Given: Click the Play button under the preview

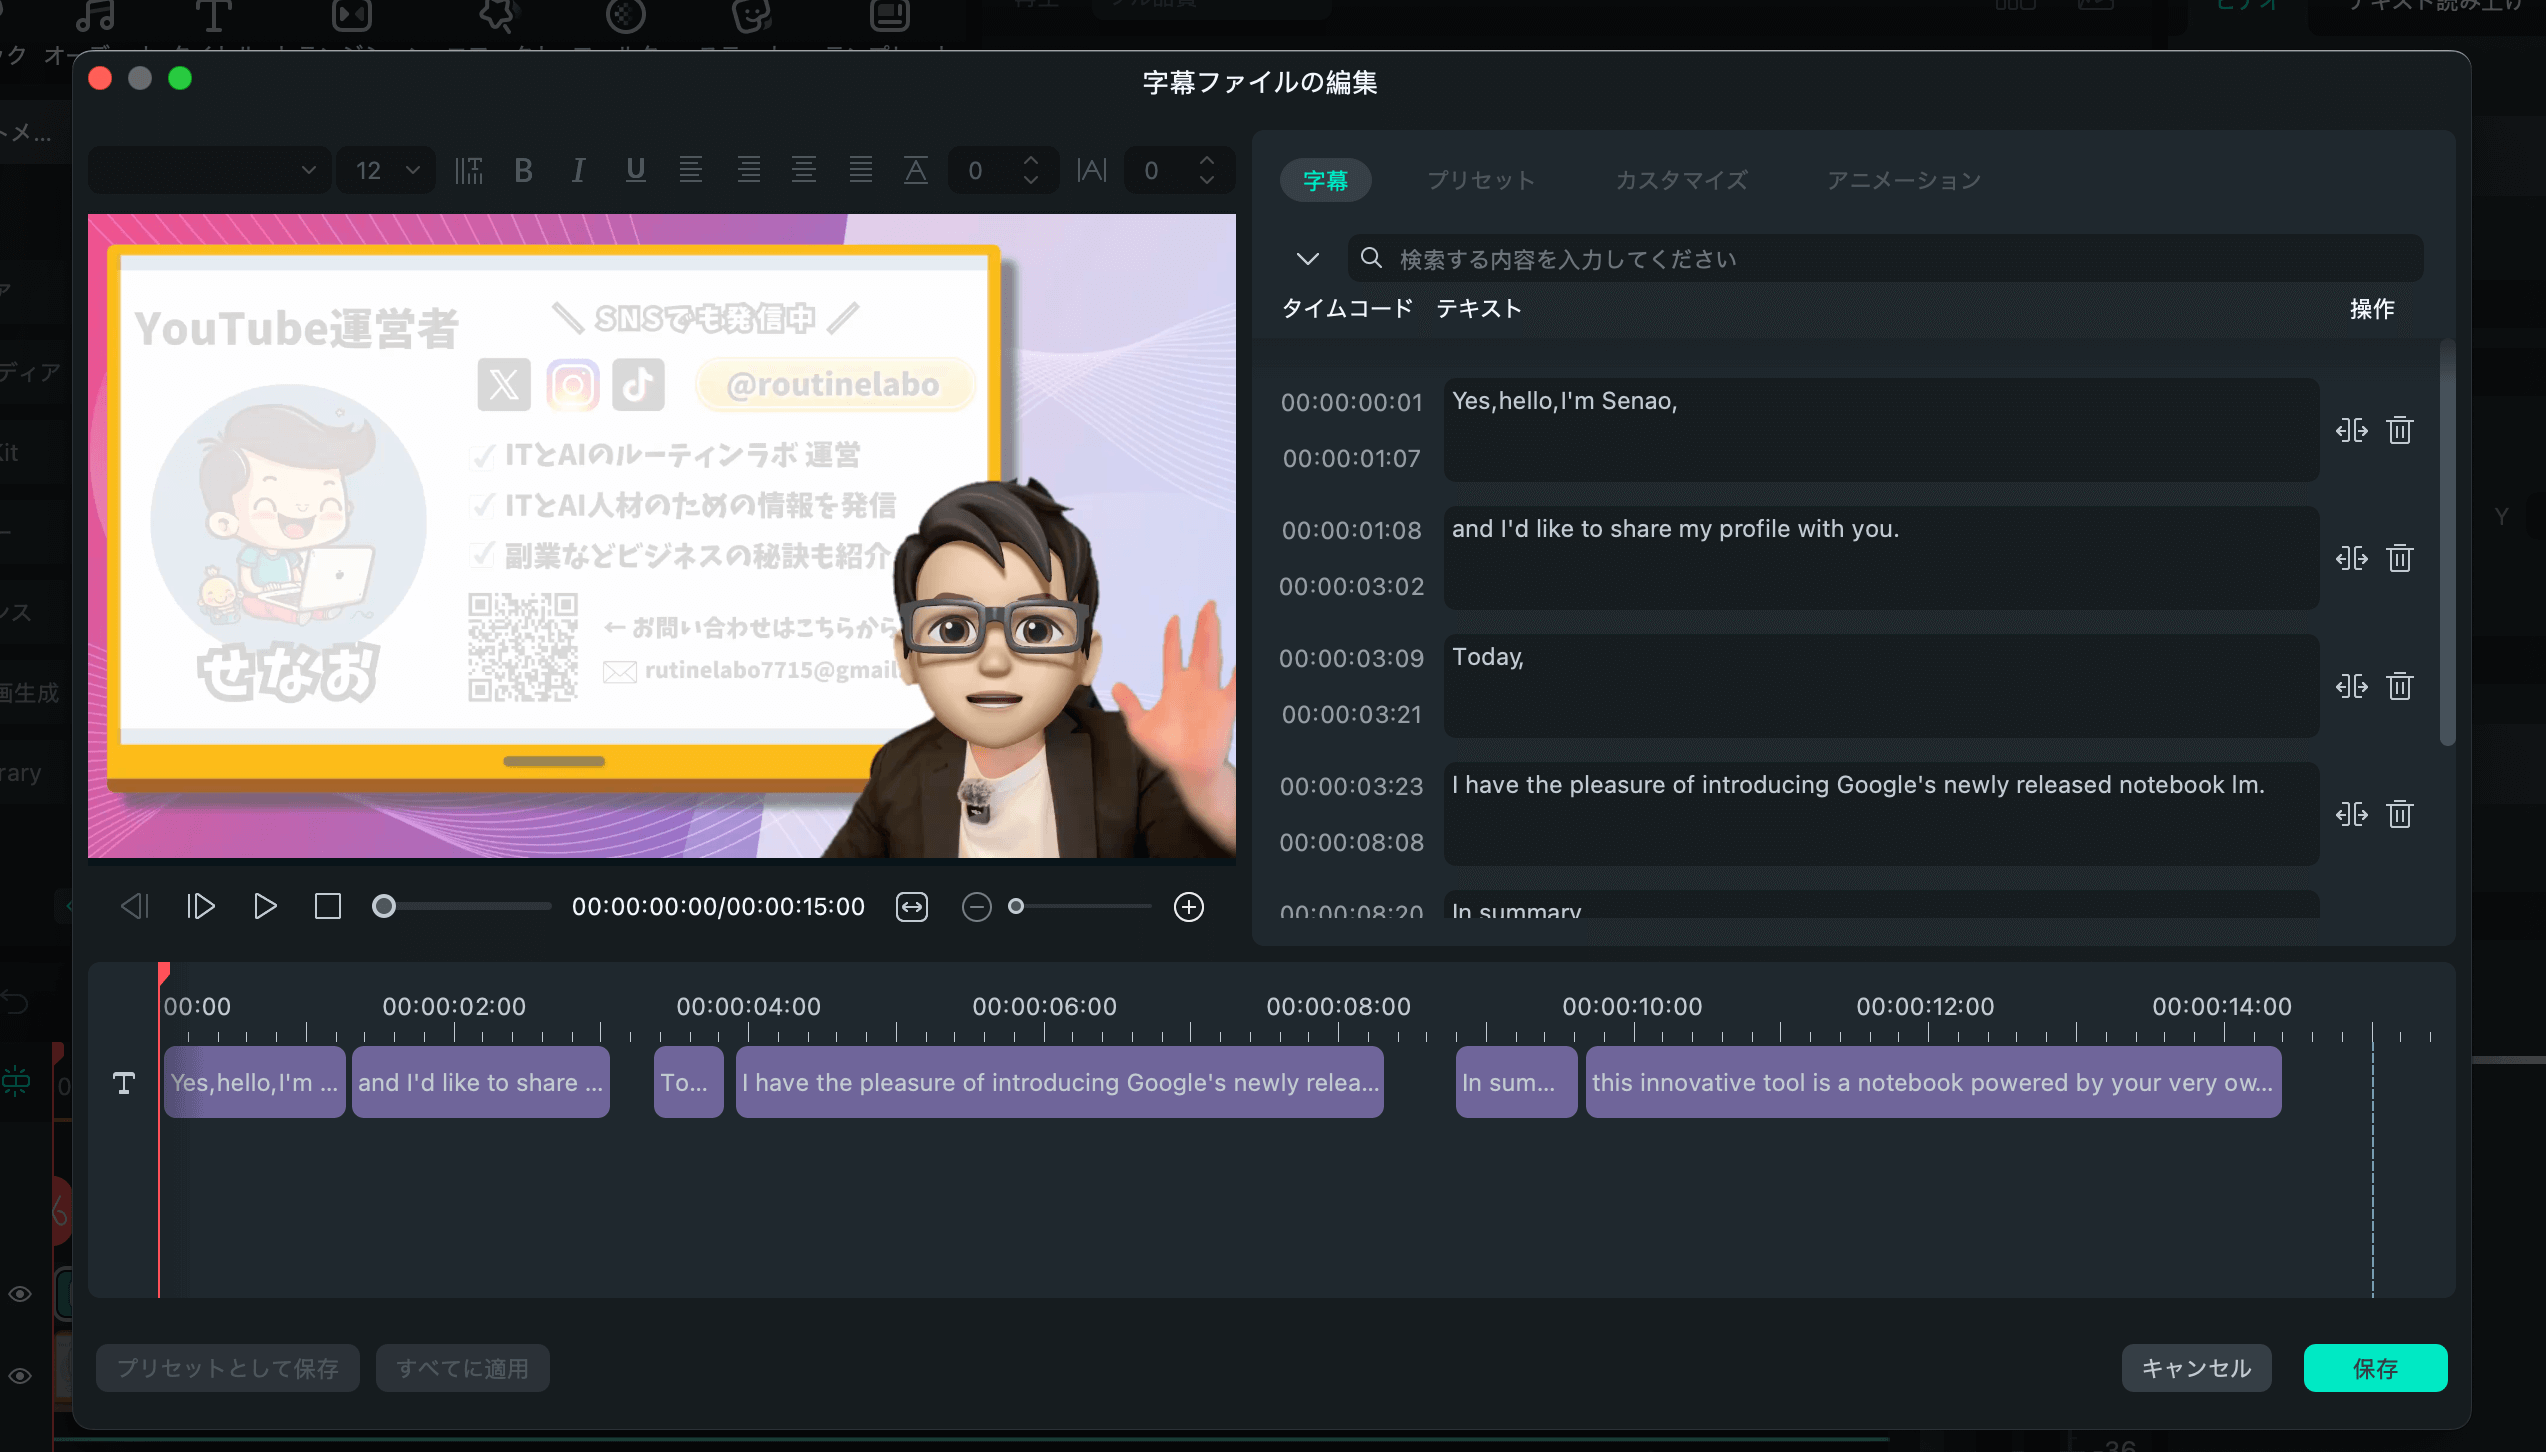Looking at the screenshot, I should tap(265, 906).
